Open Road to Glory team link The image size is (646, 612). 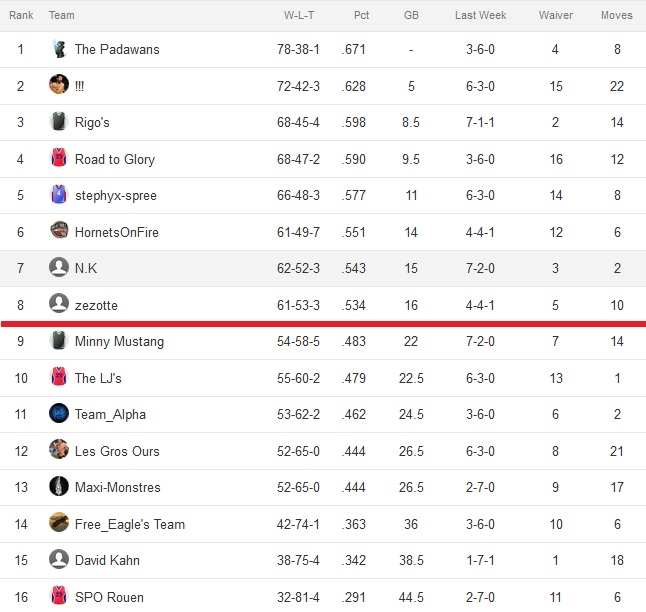pyautogui.click(x=115, y=159)
